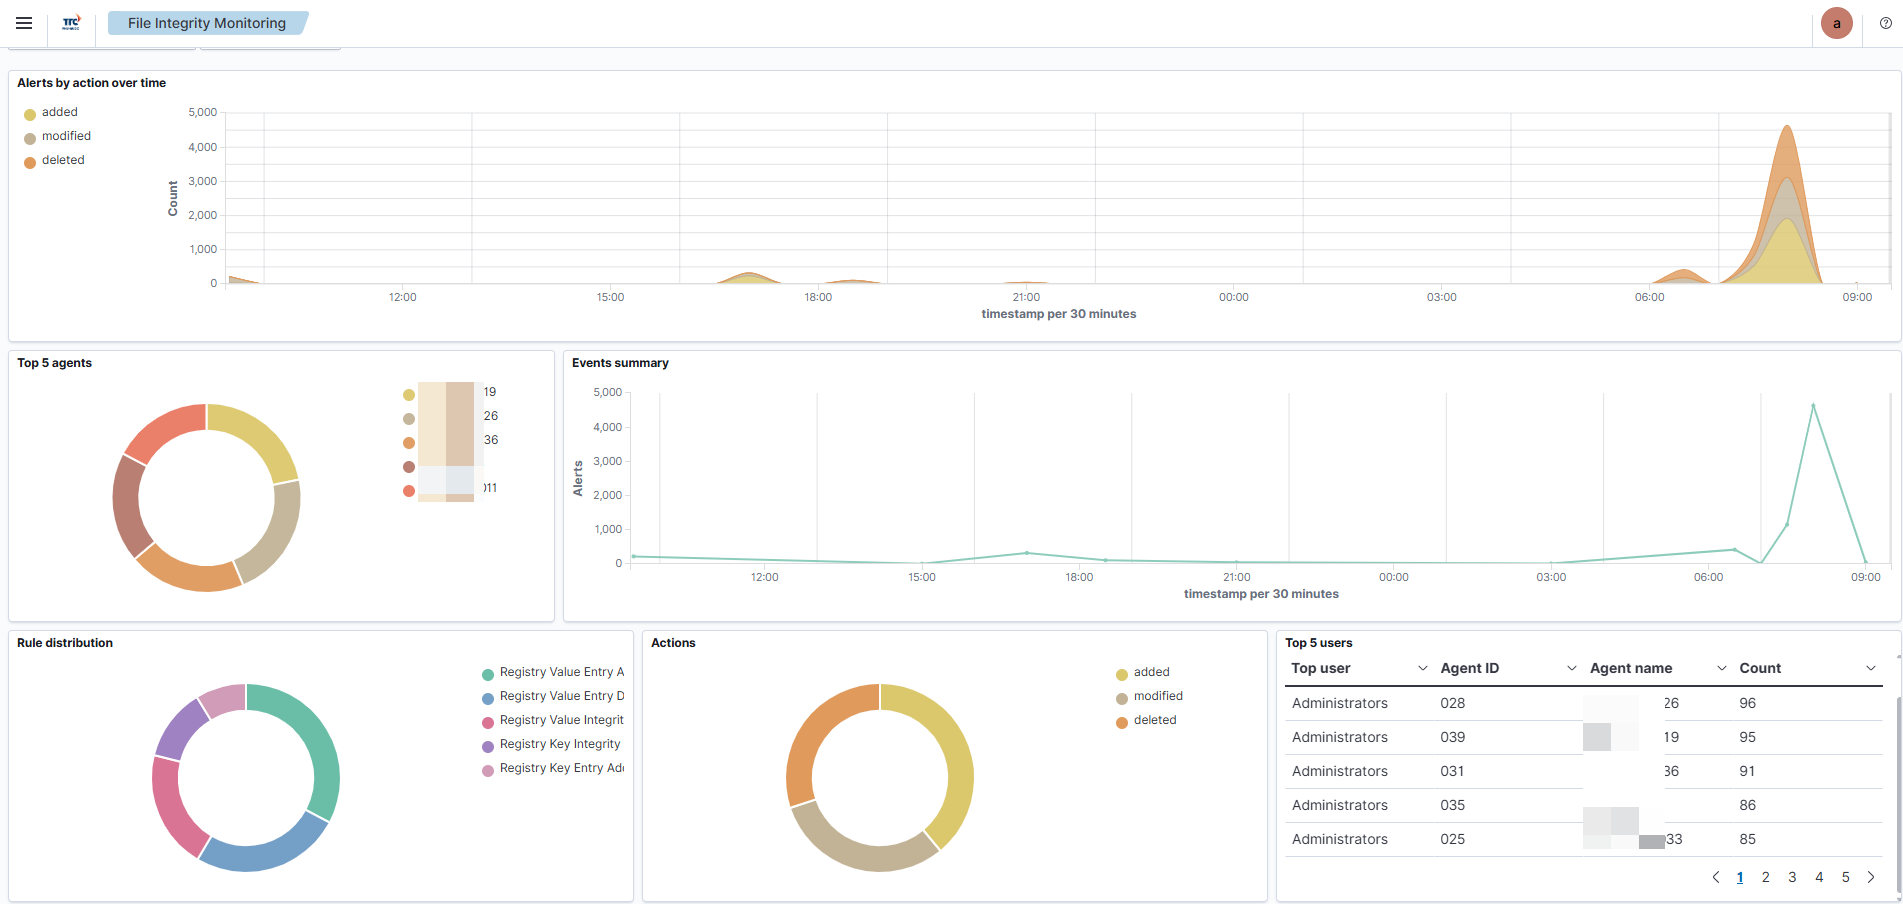Go to next page of users table
The image size is (1903, 904).
coord(1871,877)
